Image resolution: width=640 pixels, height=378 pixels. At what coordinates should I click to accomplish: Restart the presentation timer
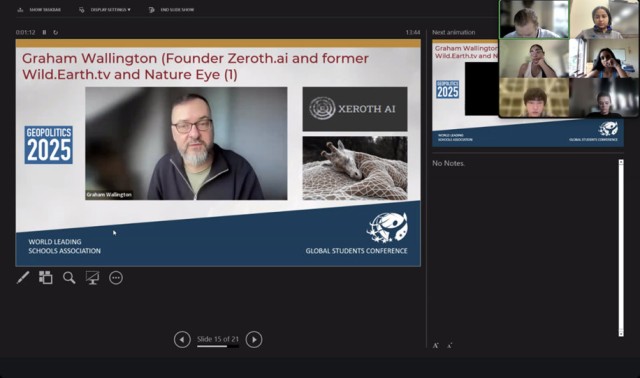tap(56, 32)
